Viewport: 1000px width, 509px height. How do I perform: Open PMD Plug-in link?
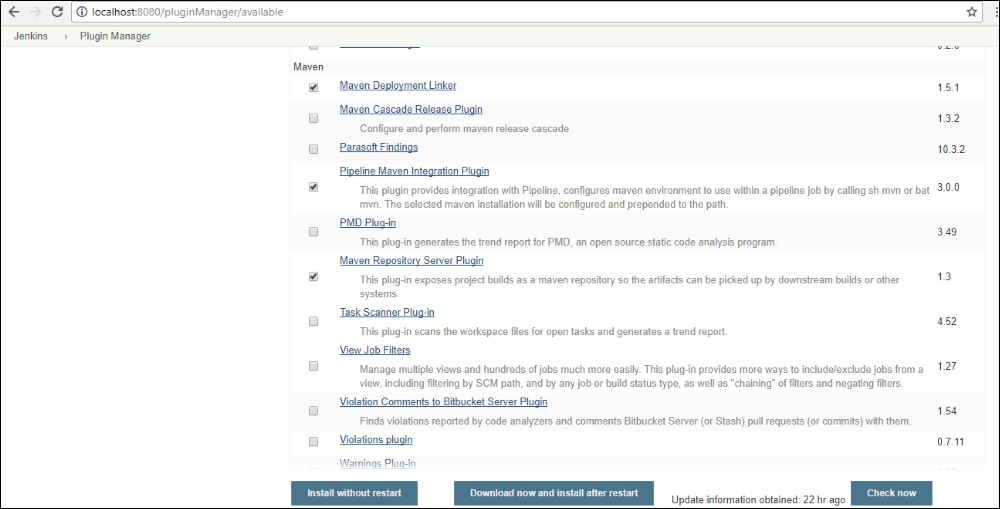(x=367, y=223)
